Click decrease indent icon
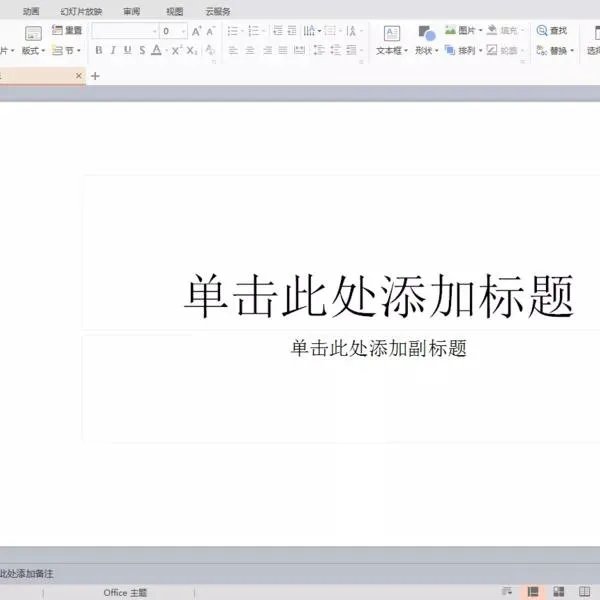The height and width of the screenshot is (600, 600). (278, 31)
